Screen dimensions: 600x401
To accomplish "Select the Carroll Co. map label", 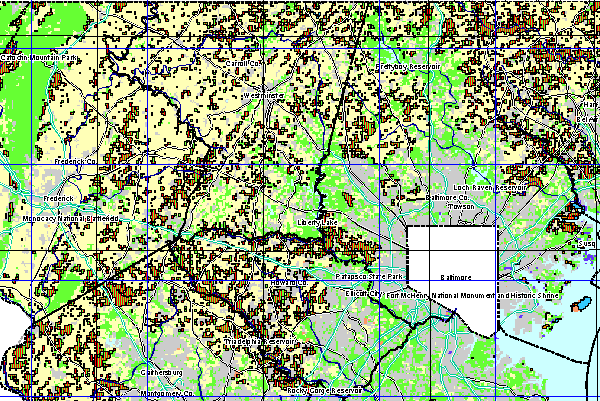I will [x=243, y=64].
